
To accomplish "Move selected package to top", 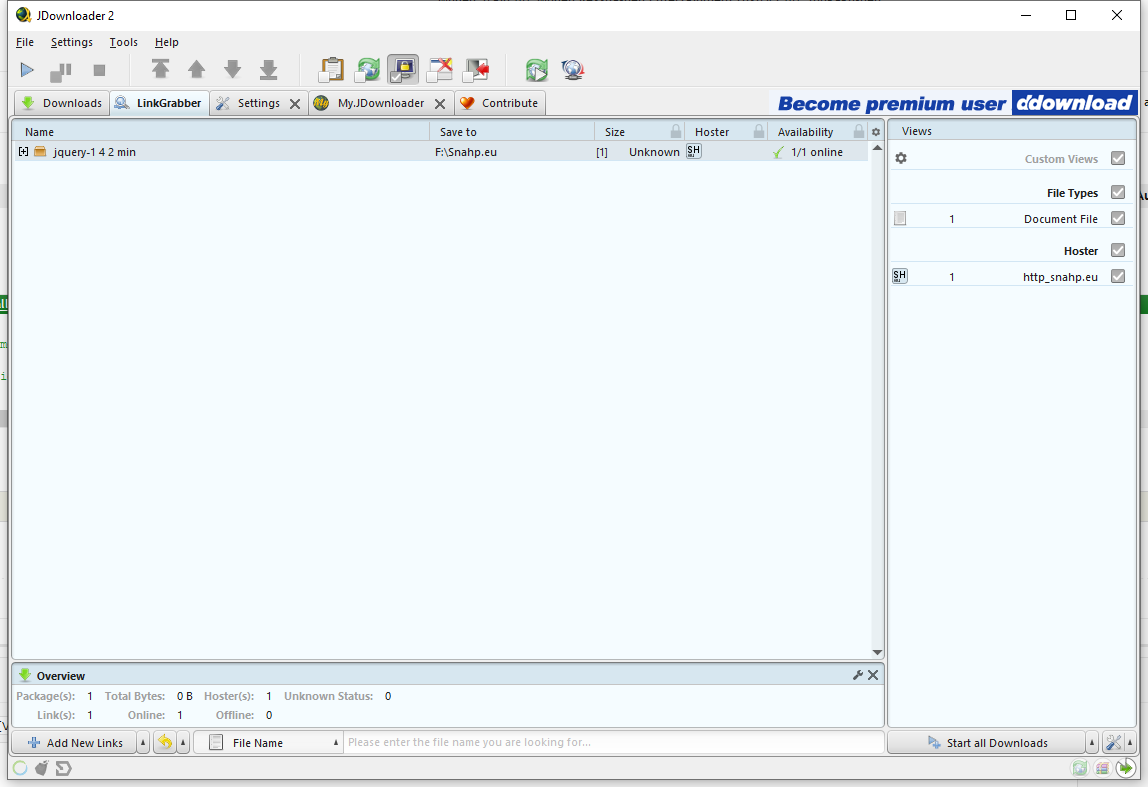I will pyautogui.click(x=160, y=70).
